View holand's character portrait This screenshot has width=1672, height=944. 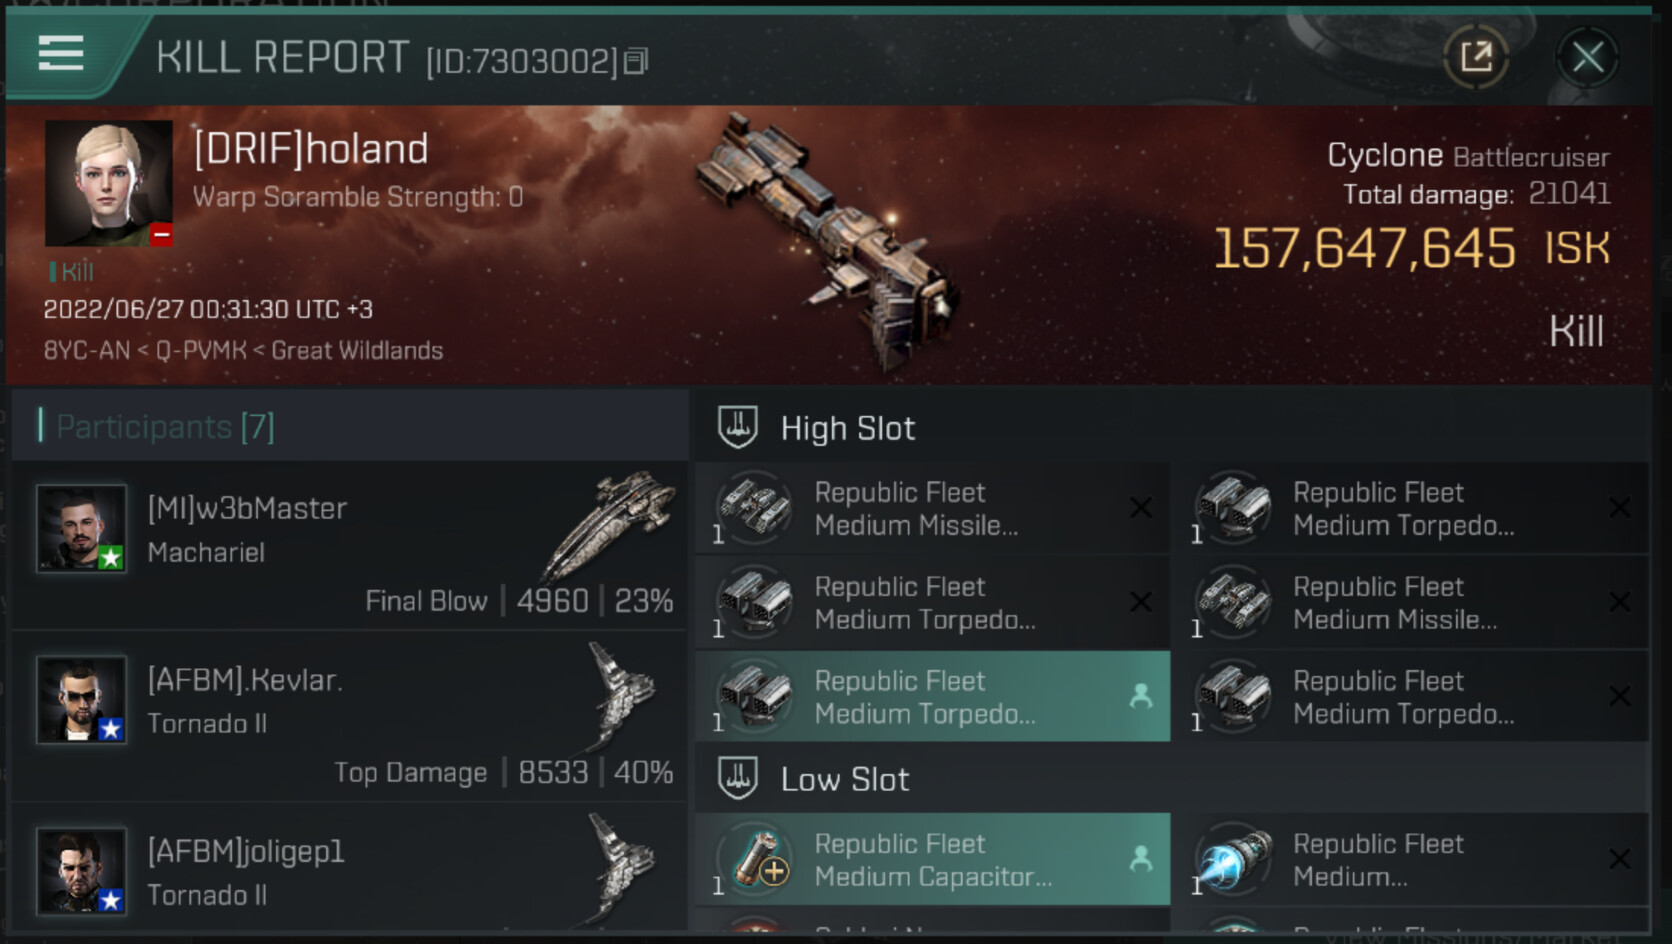pyautogui.click(x=108, y=184)
